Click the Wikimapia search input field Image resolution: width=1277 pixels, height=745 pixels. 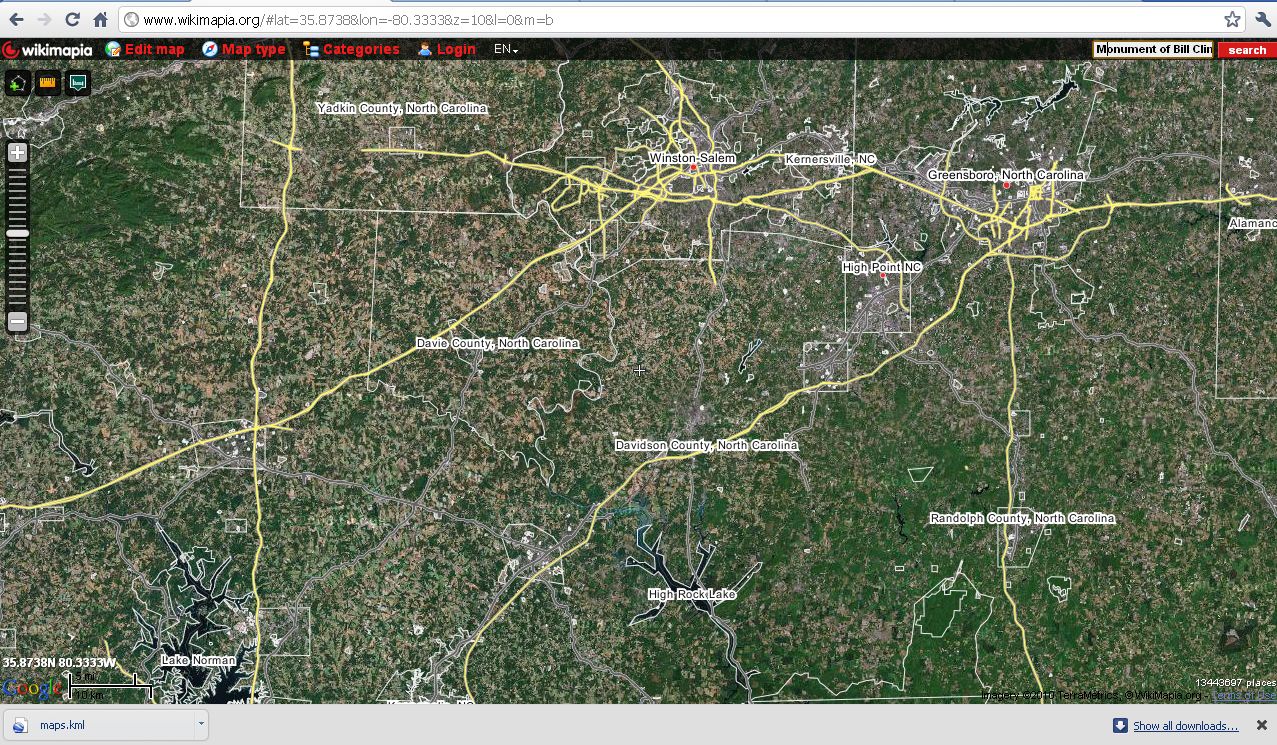(1153, 49)
